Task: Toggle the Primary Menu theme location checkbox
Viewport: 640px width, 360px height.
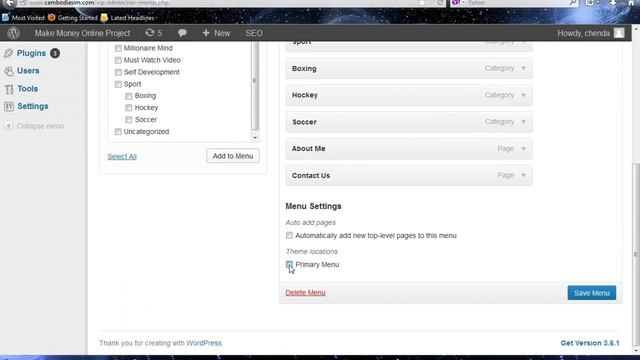Action: [x=289, y=264]
